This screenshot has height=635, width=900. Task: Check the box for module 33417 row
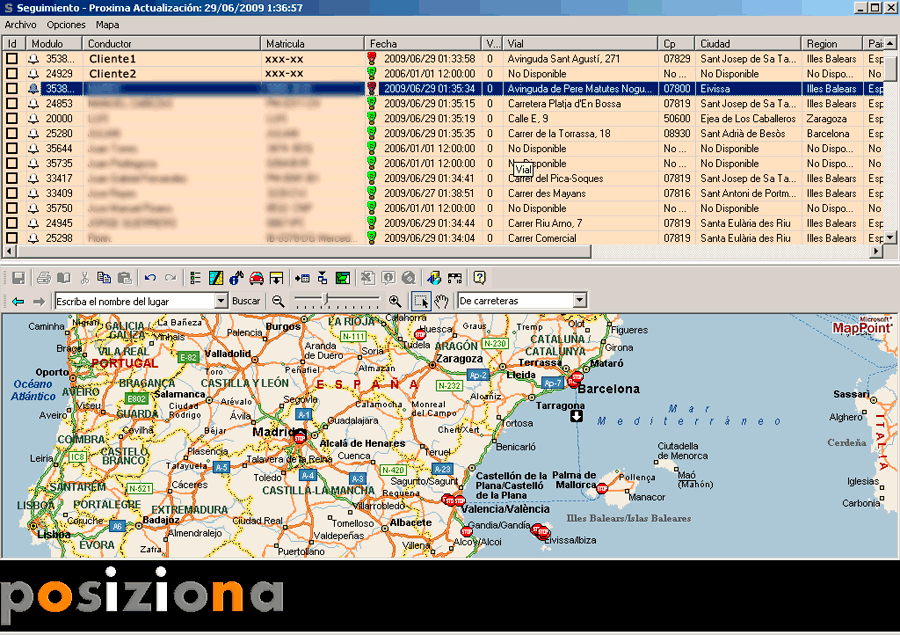[11, 179]
